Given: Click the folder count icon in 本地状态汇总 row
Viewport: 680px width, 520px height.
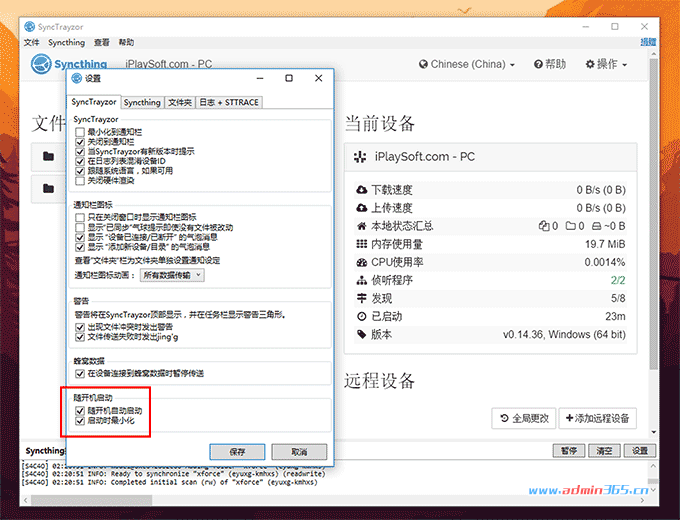Looking at the screenshot, I should pos(571,226).
